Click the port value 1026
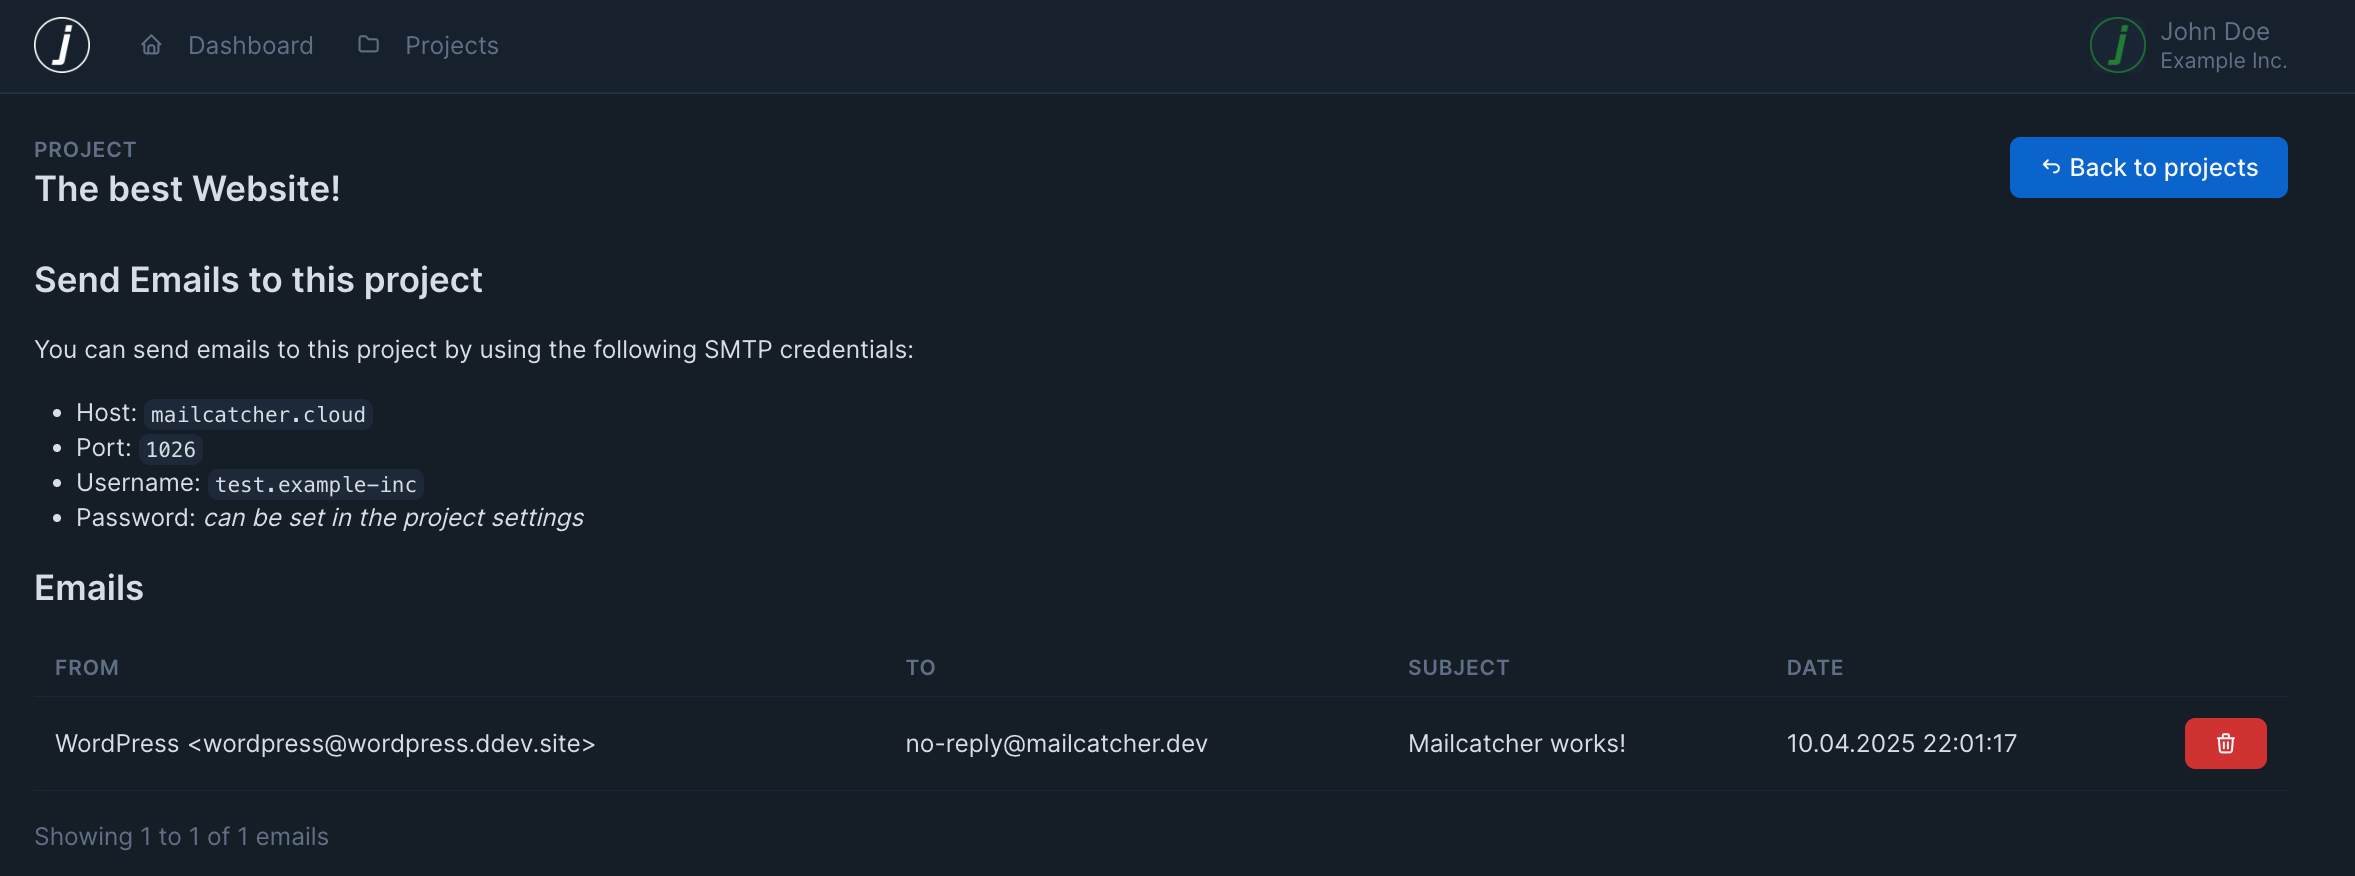 coord(171,450)
